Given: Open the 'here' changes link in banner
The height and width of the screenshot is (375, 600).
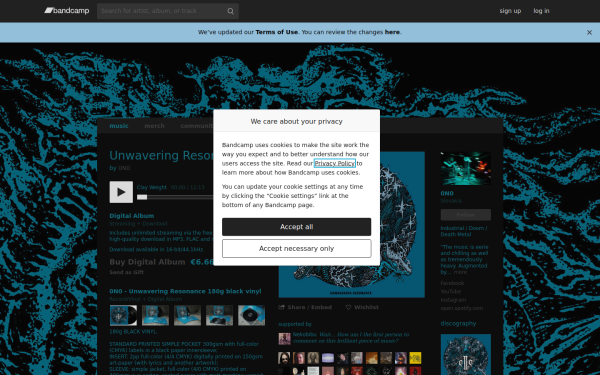Looking at the screenshot, I should pos(392,32).
